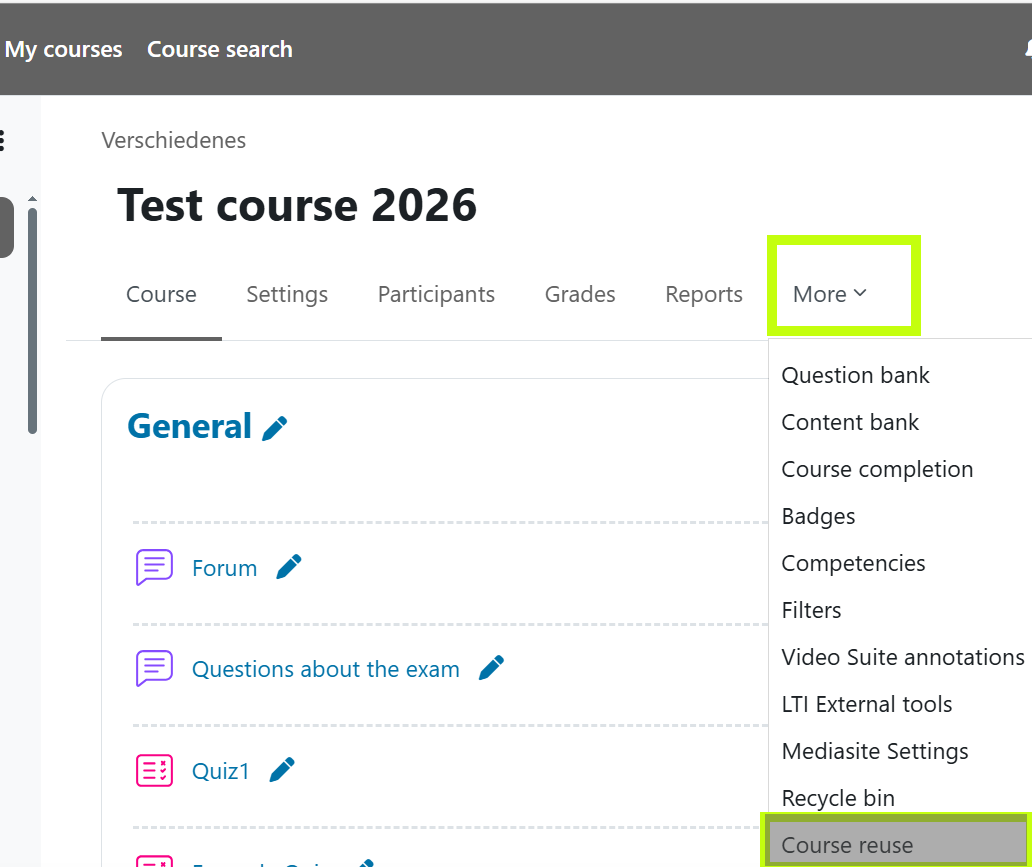
Task: Click the edit pencil beside Forum
Action: point(288,567)
